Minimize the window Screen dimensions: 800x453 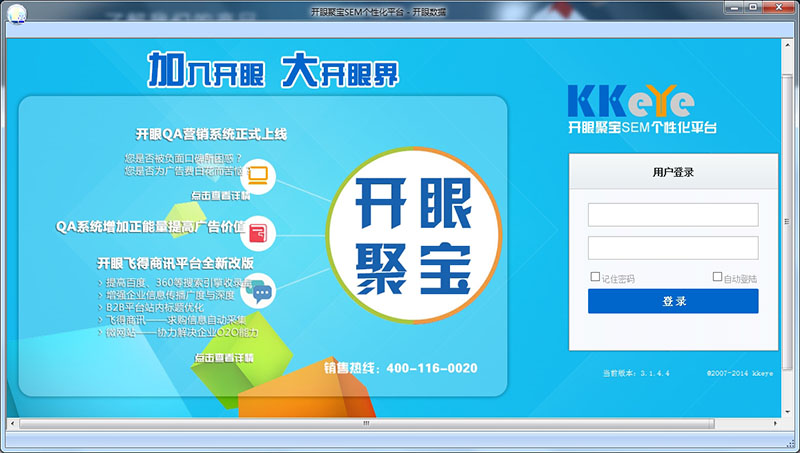(x=735, y=8)
